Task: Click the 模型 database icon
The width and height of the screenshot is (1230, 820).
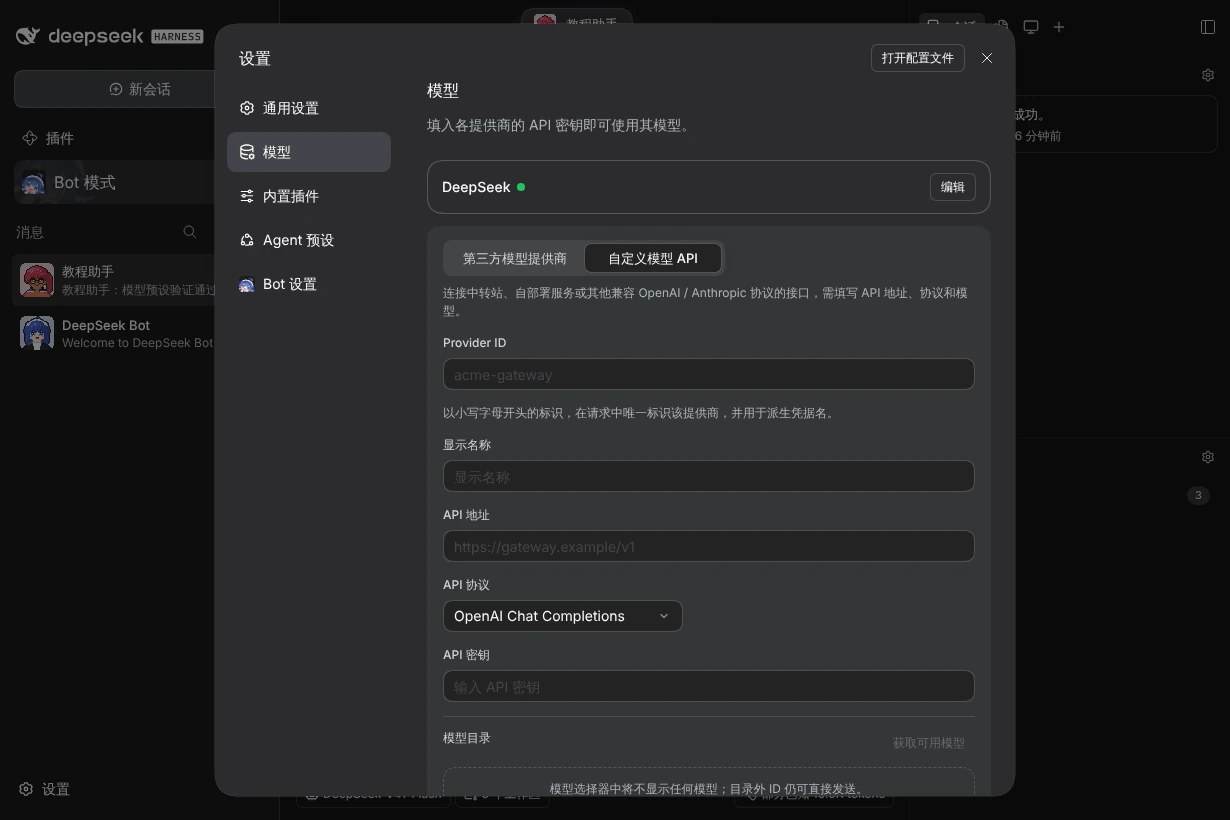Action: tap(247, 152)
